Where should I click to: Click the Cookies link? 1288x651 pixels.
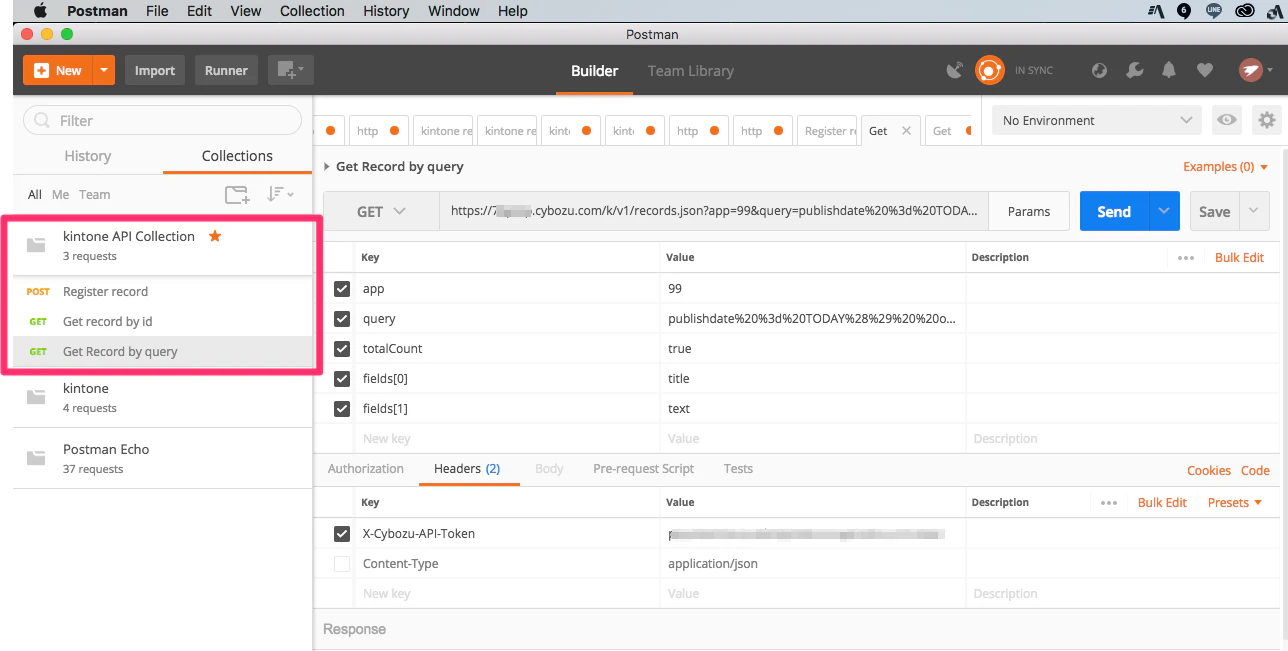click(1209, 470)
